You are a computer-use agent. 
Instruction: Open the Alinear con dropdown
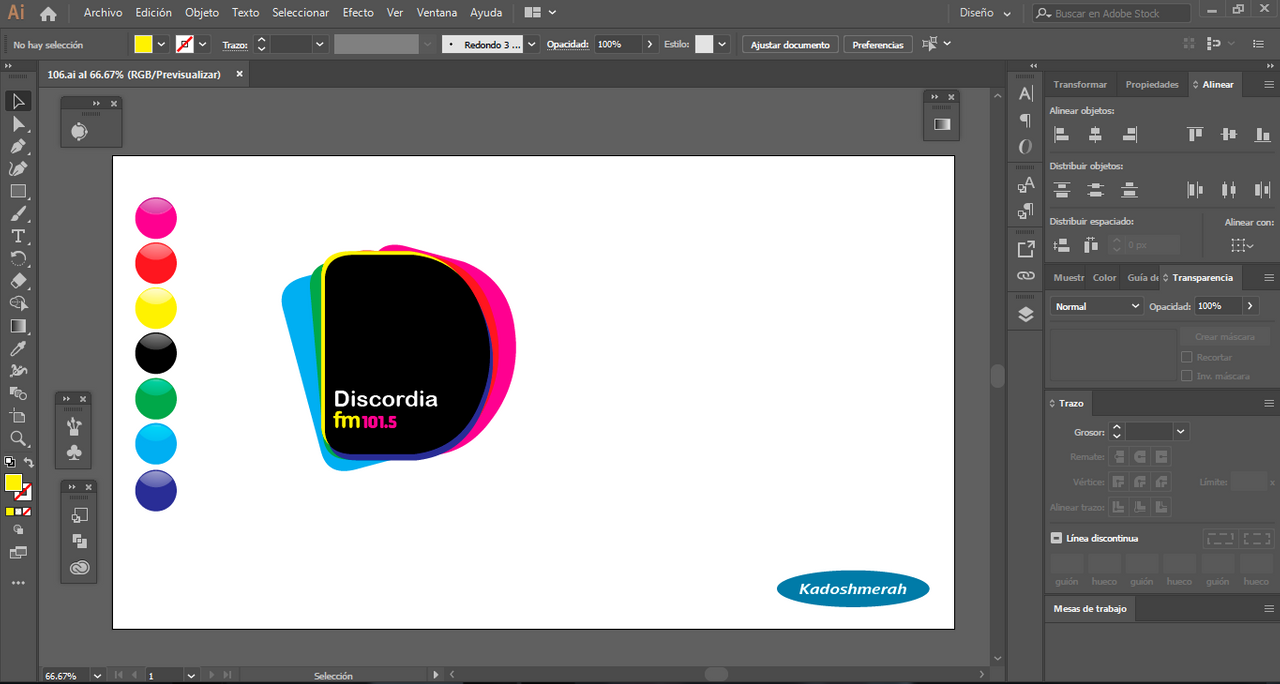(1242, 245)
